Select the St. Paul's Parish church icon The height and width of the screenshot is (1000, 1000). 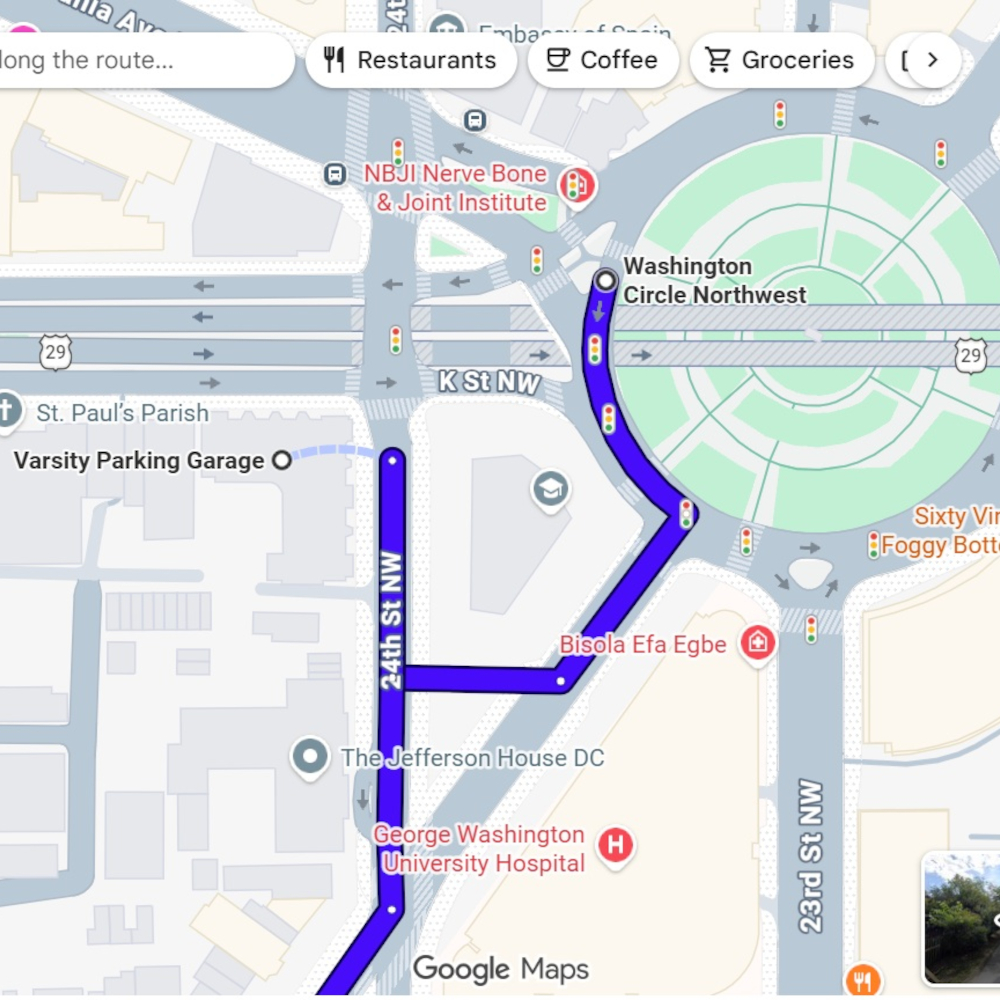[x=9, y=410]
